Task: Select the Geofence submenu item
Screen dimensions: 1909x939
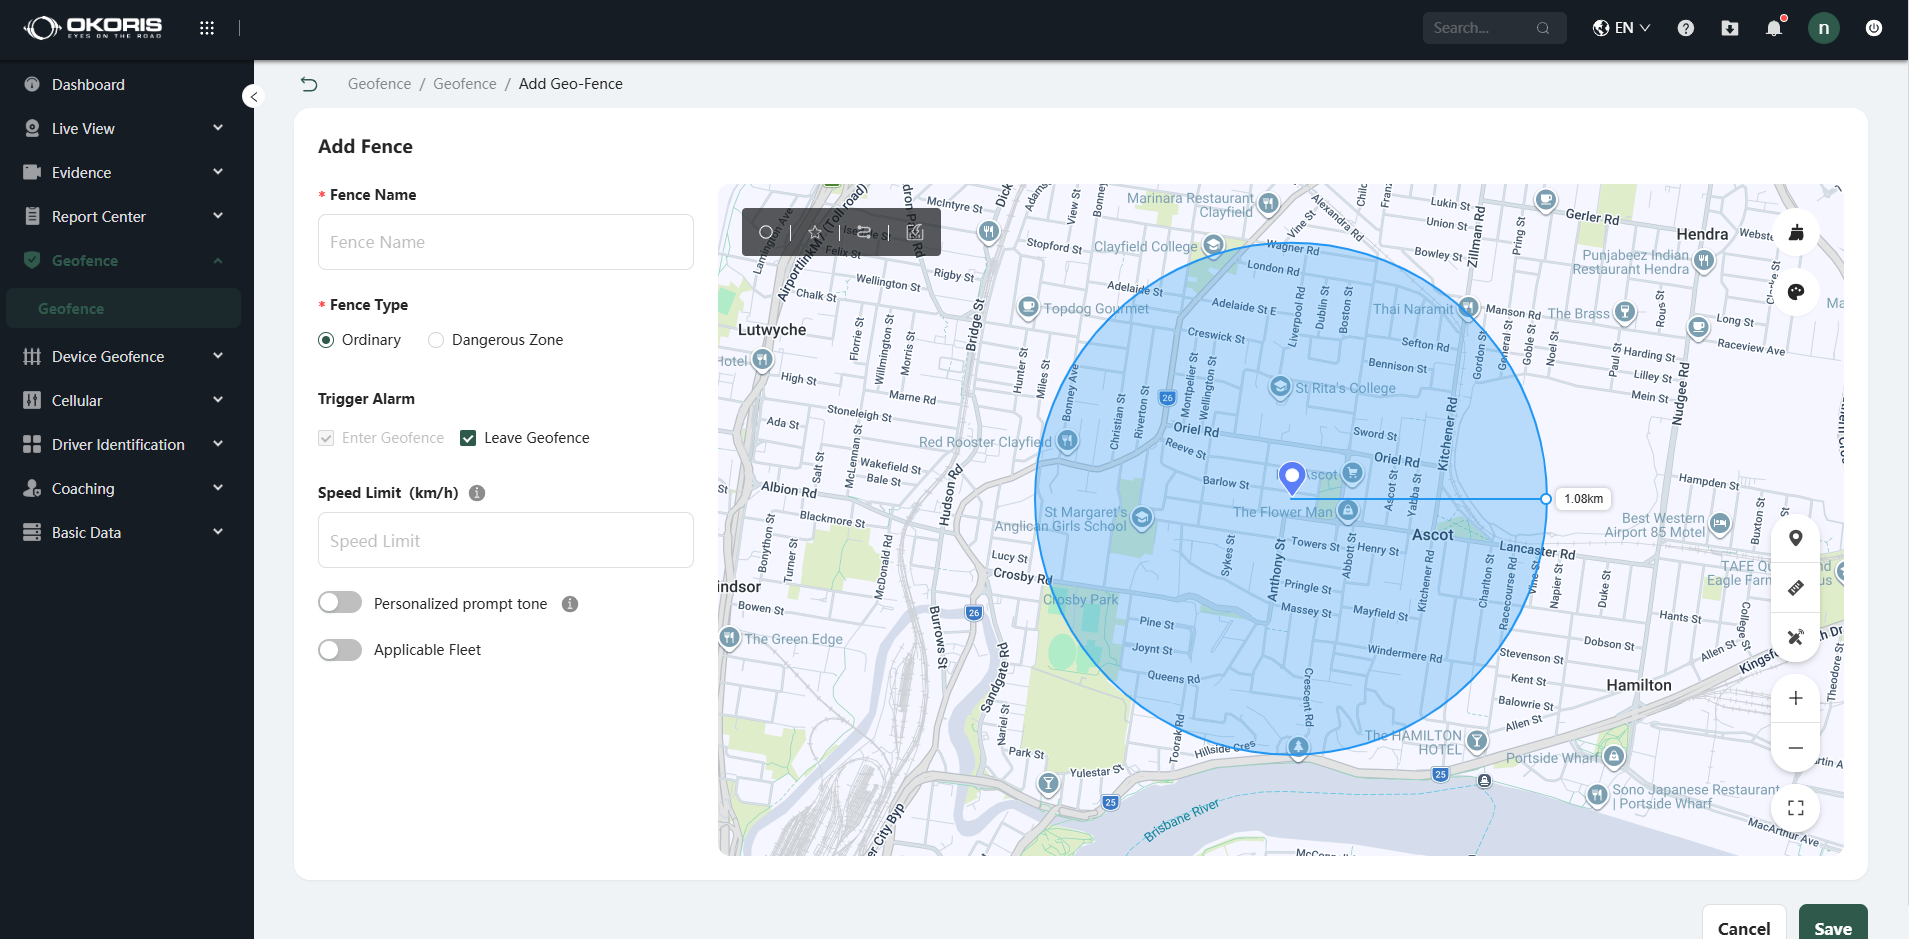Action: [124, 308]
